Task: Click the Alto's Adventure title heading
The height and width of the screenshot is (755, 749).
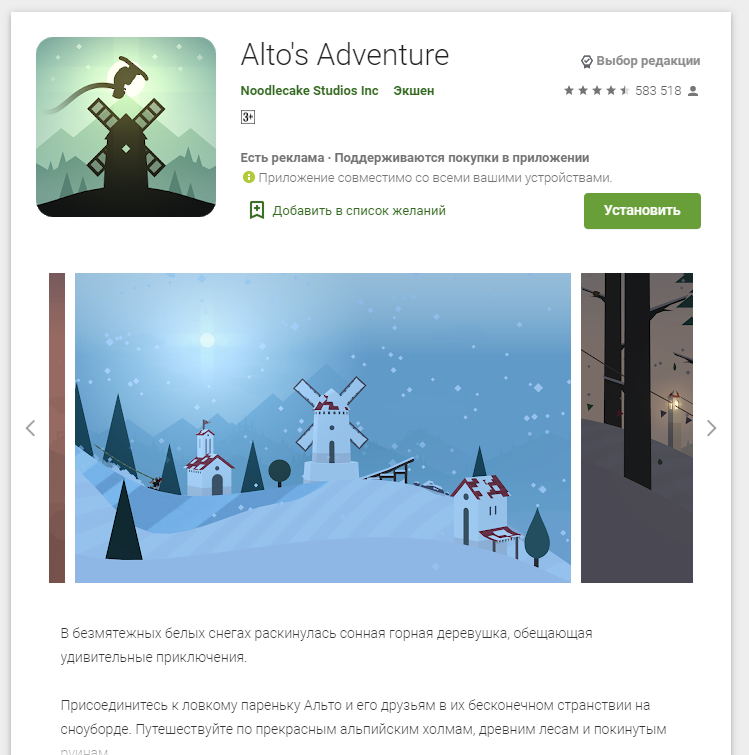Action: [x=345, y=54]
